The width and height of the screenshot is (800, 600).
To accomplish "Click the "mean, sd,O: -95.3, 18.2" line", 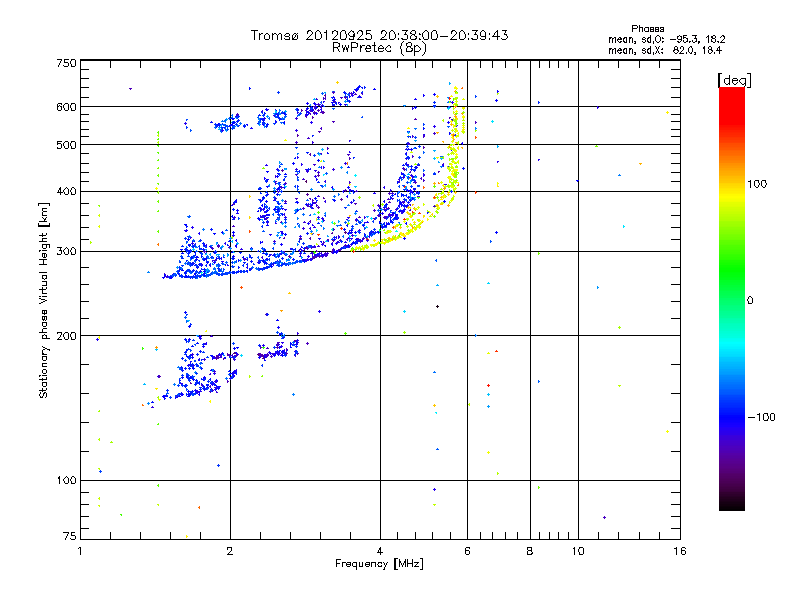I will (666, 39).
